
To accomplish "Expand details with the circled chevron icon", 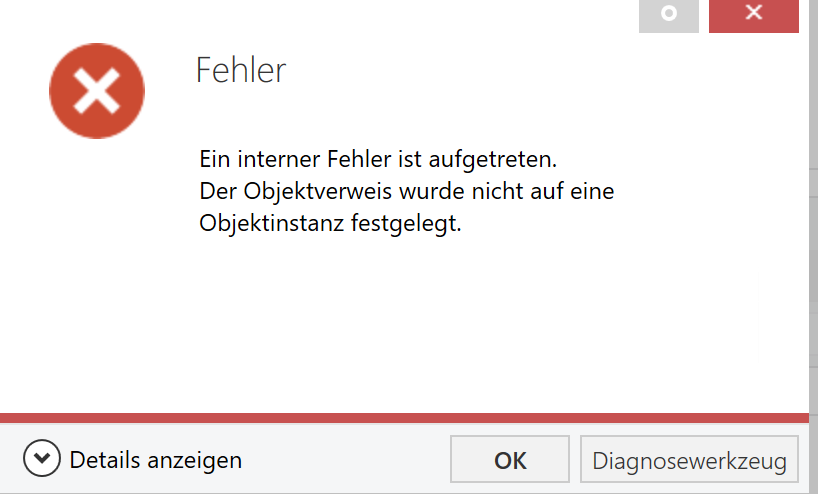I will [x=42, y=458].
